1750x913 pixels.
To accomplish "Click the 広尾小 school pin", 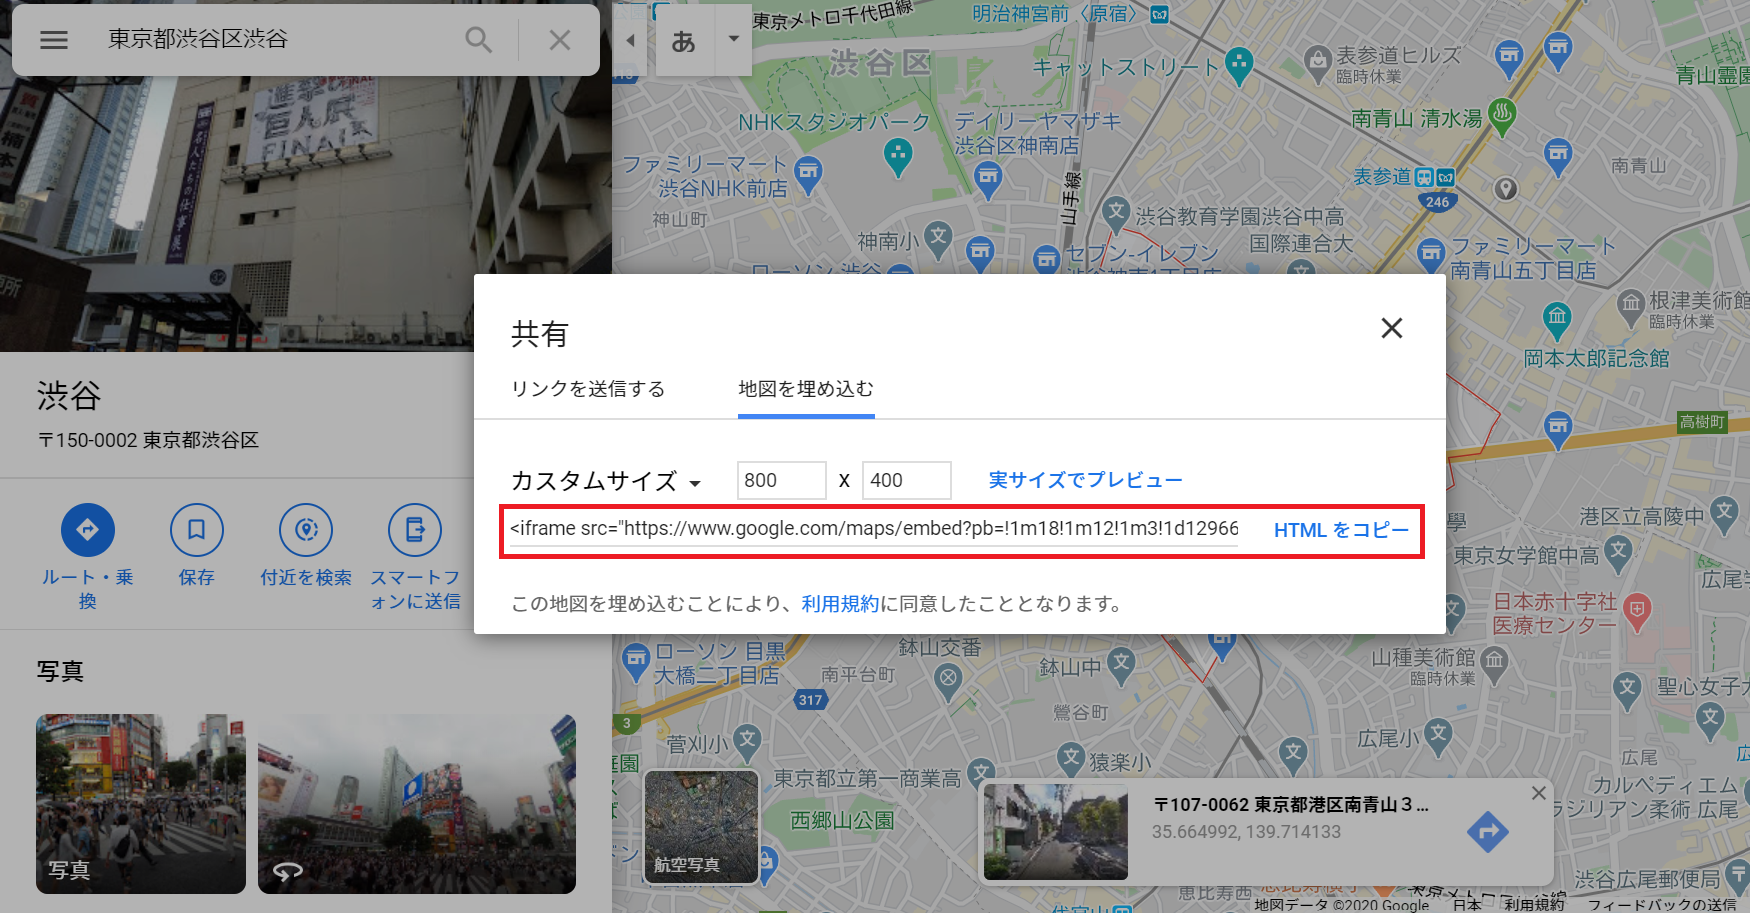I will [x=1438, y=734].
